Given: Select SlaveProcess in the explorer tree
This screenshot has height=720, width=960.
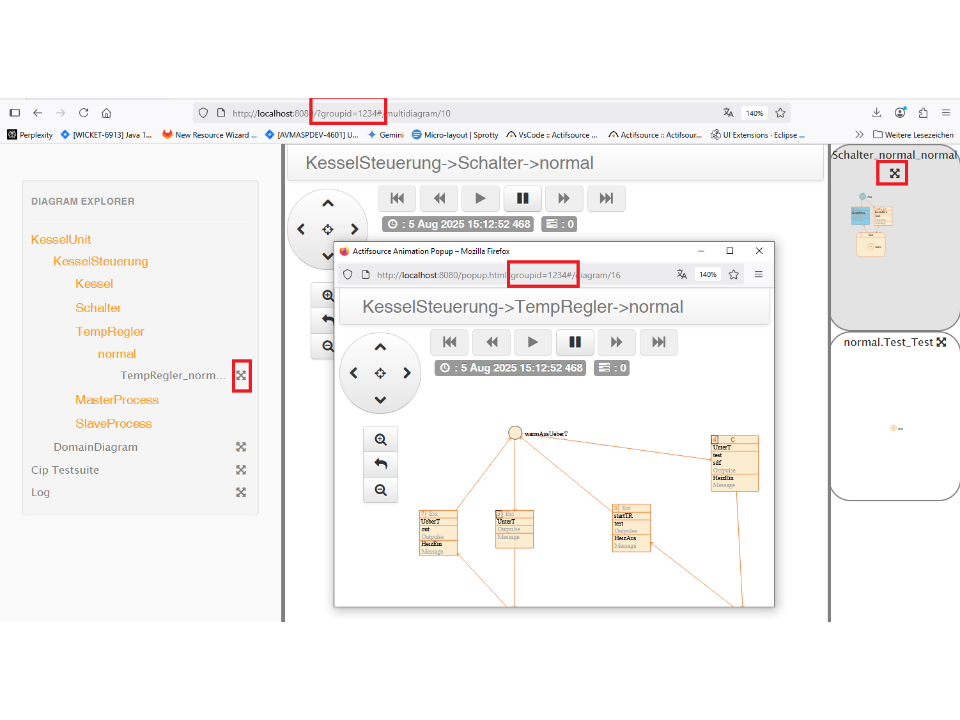Looking at the screenshot, I should pyautogui.click(x=113, y=424).
